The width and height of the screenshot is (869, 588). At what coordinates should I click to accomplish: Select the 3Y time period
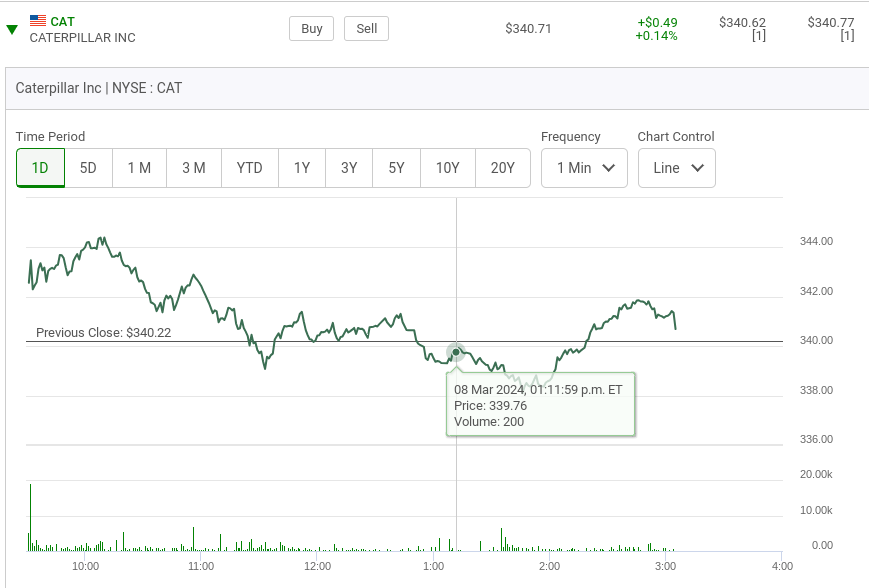click(x=349, y=168)
